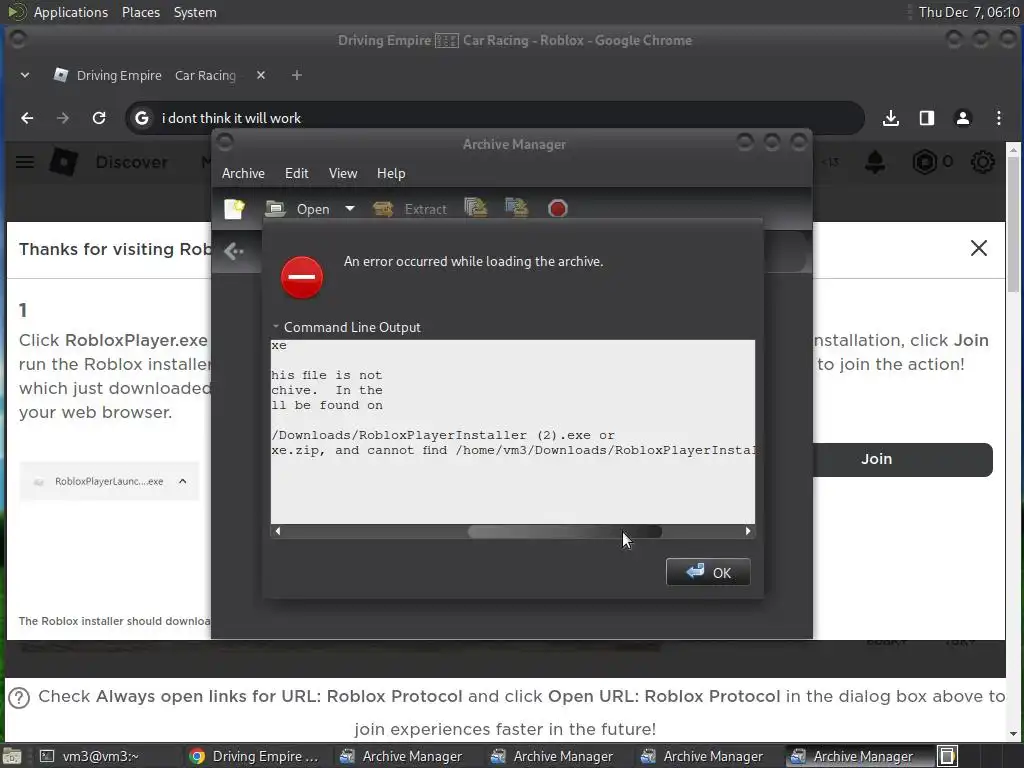Viewport: 1024px width, 768px height.
Task: Open the Edit menu
Action: 296,173
